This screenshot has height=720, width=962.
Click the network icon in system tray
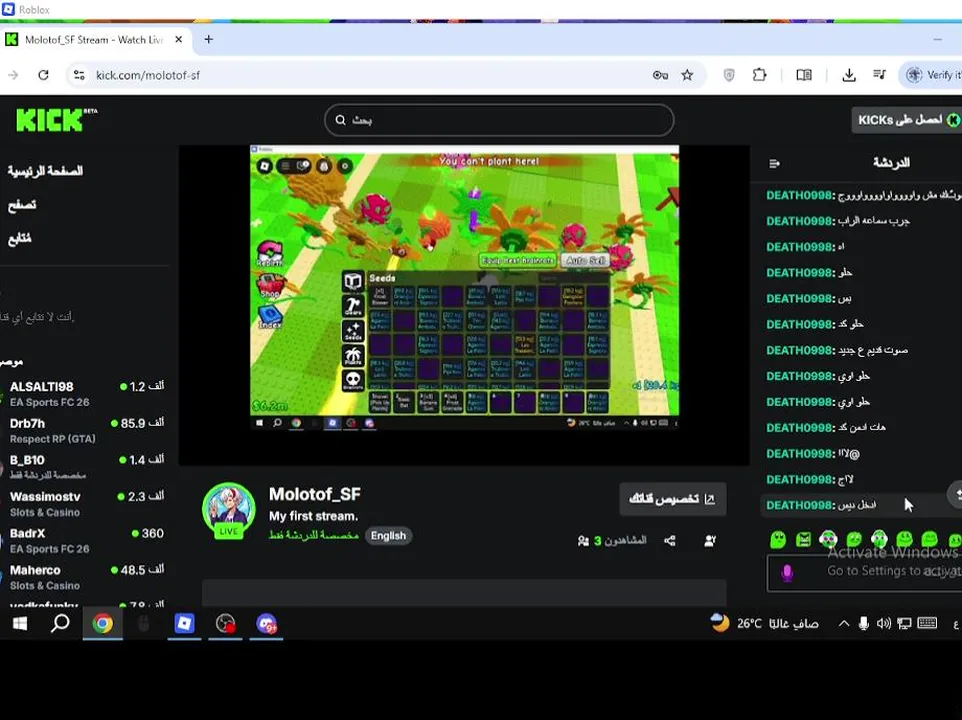[x=904, y=624]
